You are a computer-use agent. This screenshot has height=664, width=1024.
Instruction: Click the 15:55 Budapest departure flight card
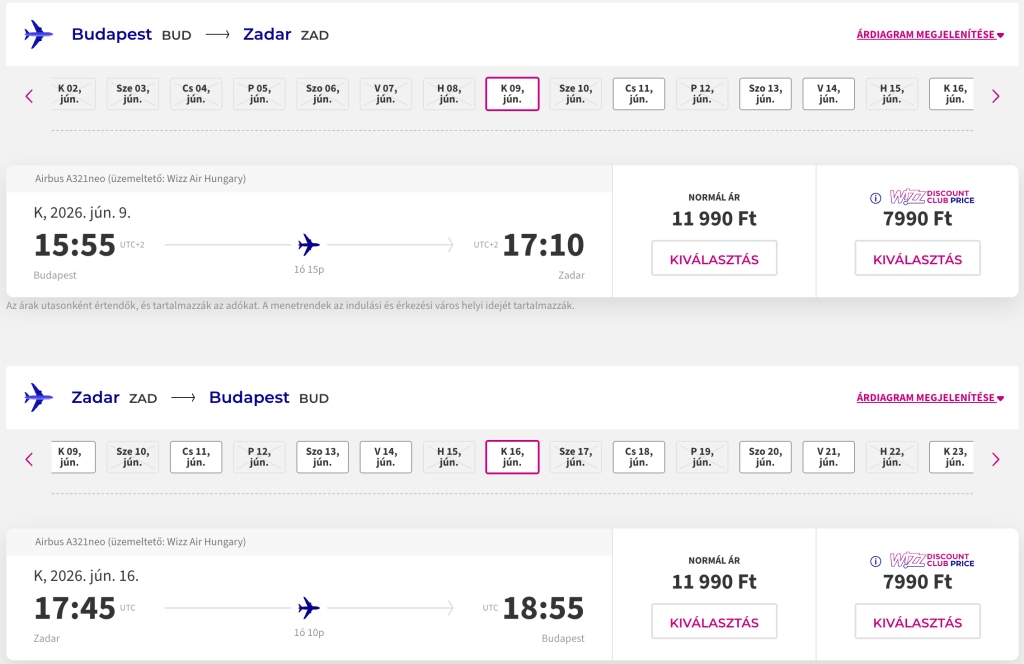pos(309,245)
